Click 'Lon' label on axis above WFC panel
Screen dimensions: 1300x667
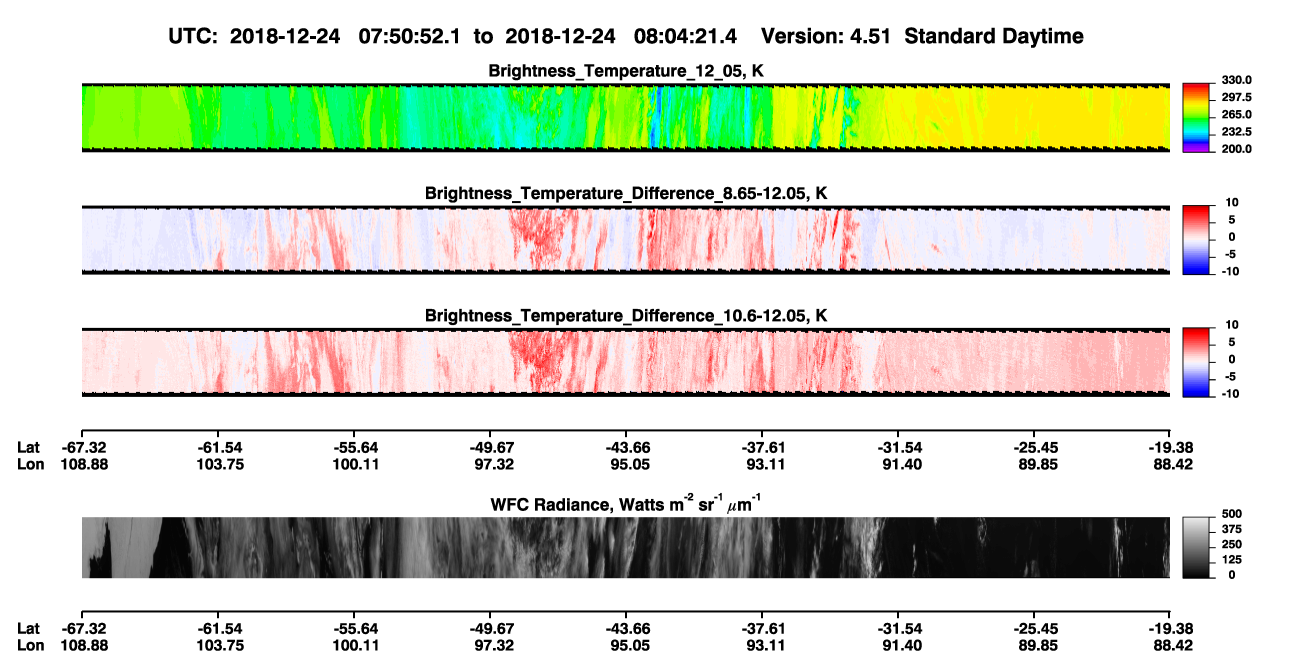click(30, 464)
